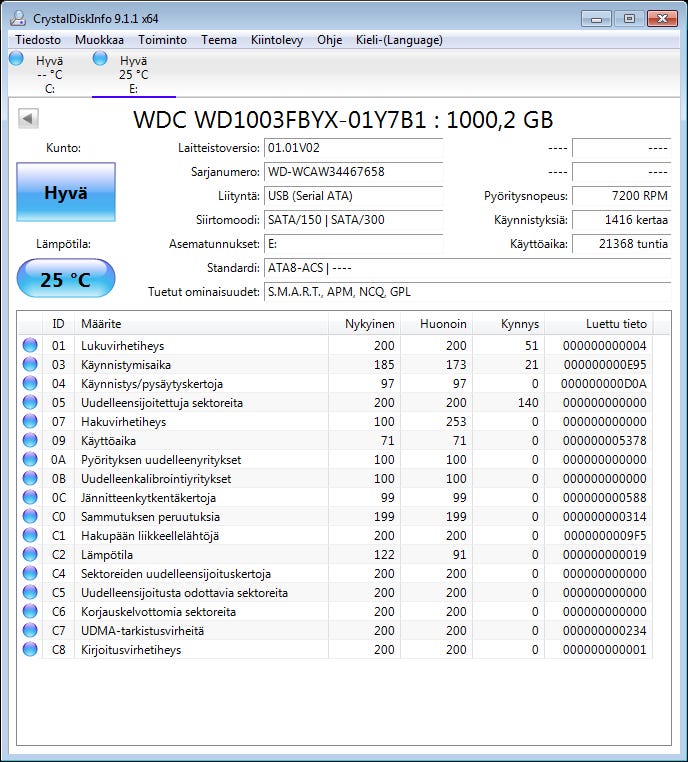Select the E: drive status orb
This screenshot has width=688, height=762.
[100, 58]
